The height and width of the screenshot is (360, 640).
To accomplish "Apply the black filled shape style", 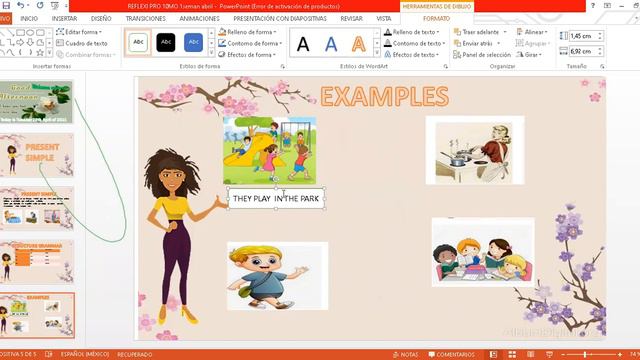I will click(x=166, y=42).
